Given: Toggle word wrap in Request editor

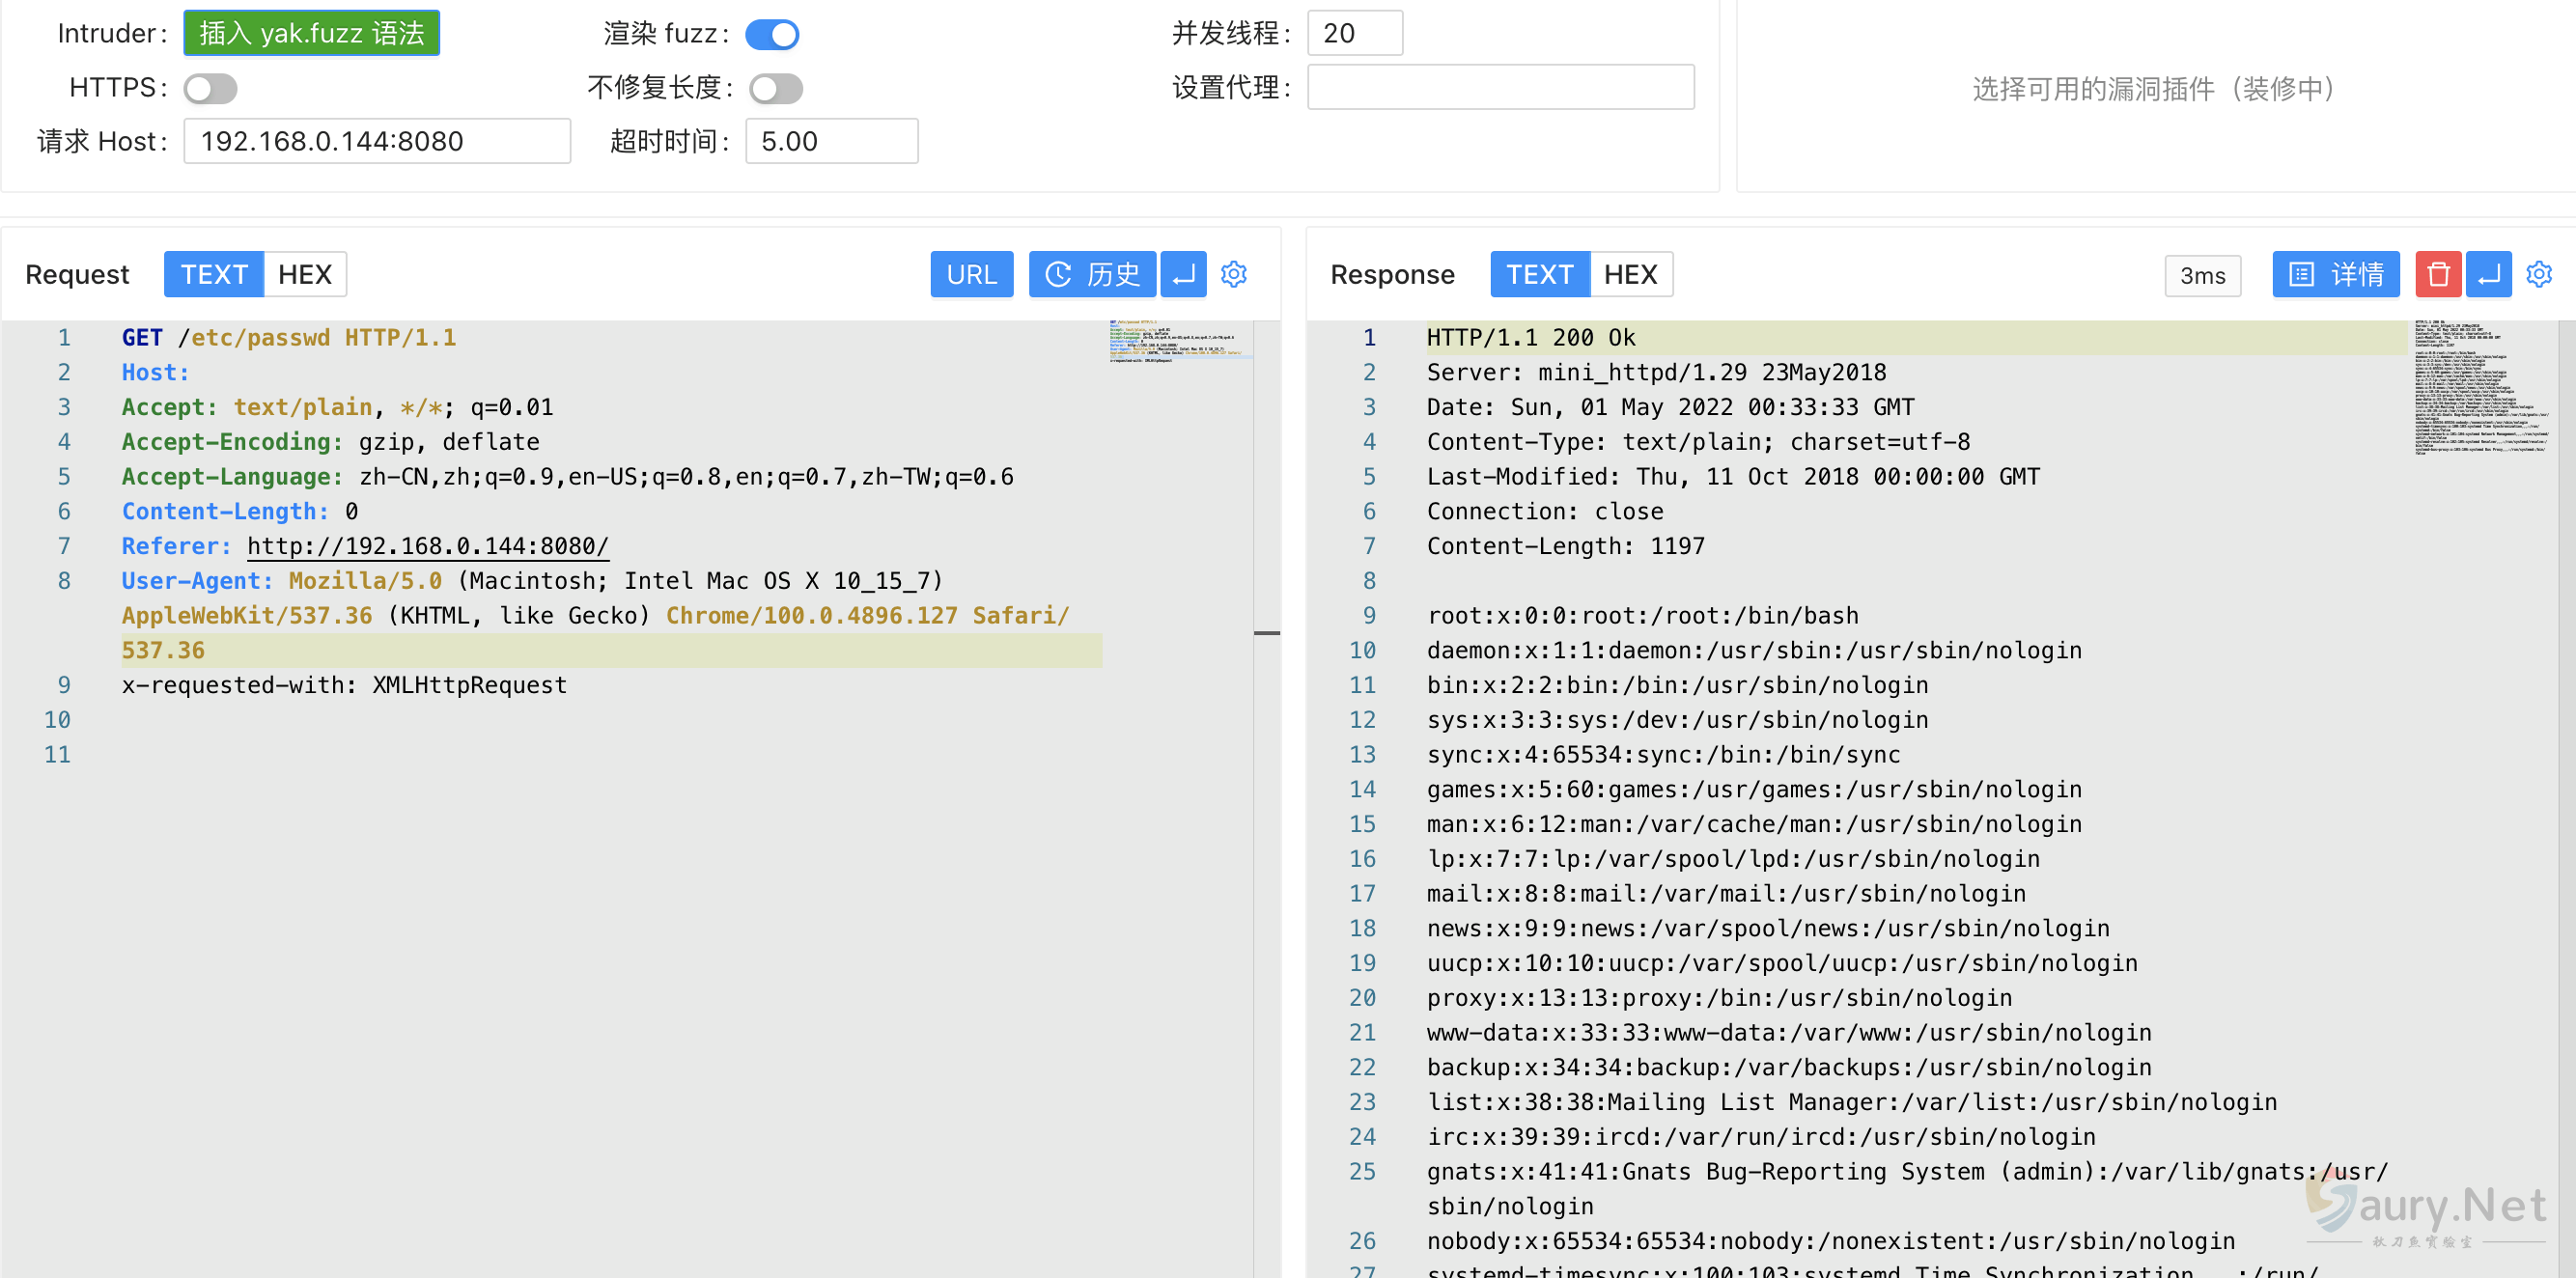Looking at the screenshot, I should 1183,274.
